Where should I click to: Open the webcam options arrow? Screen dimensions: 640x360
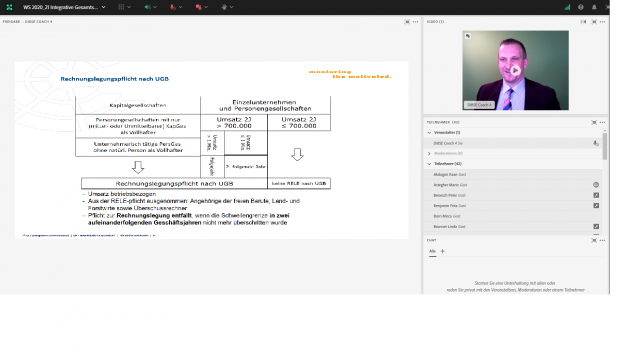pos(206,7)
